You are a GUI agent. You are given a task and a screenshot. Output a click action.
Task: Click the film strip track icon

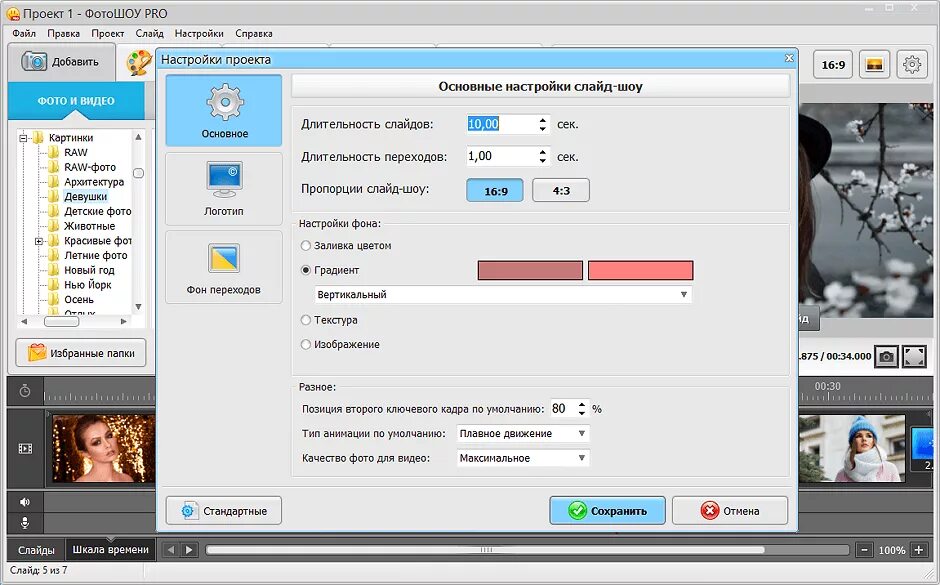[25, 448]
